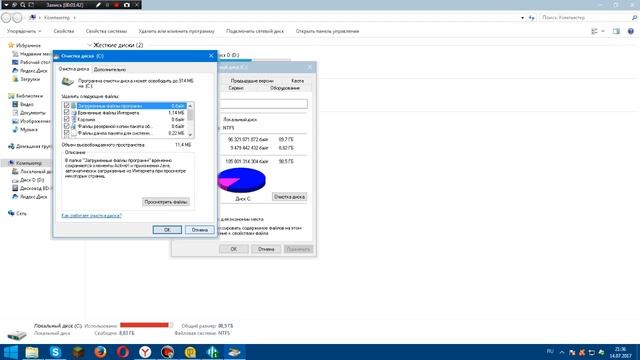The image size is (640, 360).
Task: Open Предыдущие версии tab in properties
Action: (252, 81)
